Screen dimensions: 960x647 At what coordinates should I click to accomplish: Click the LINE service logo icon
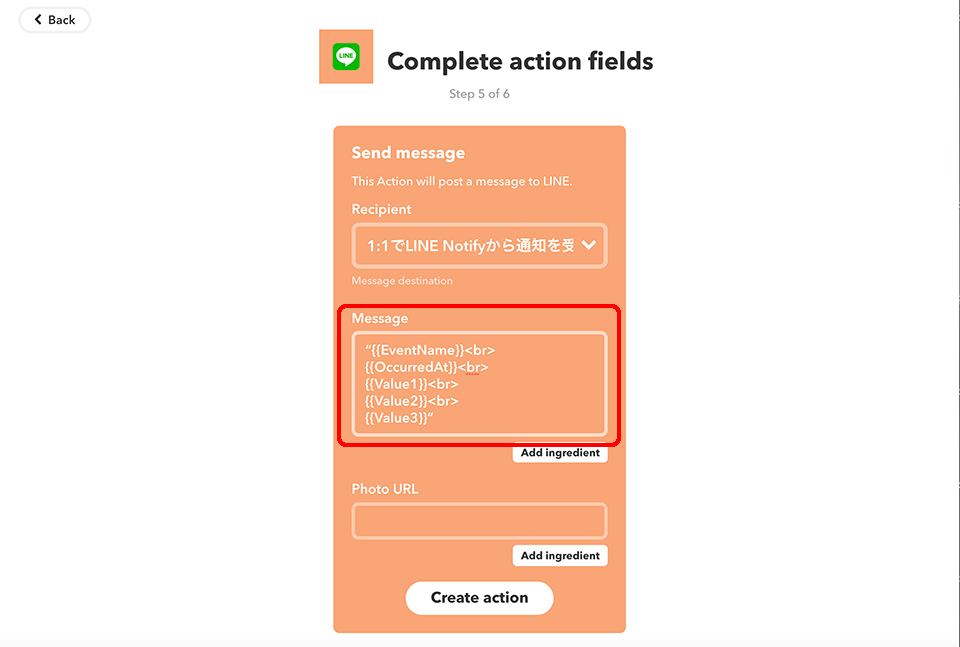[x=346, y=57]
